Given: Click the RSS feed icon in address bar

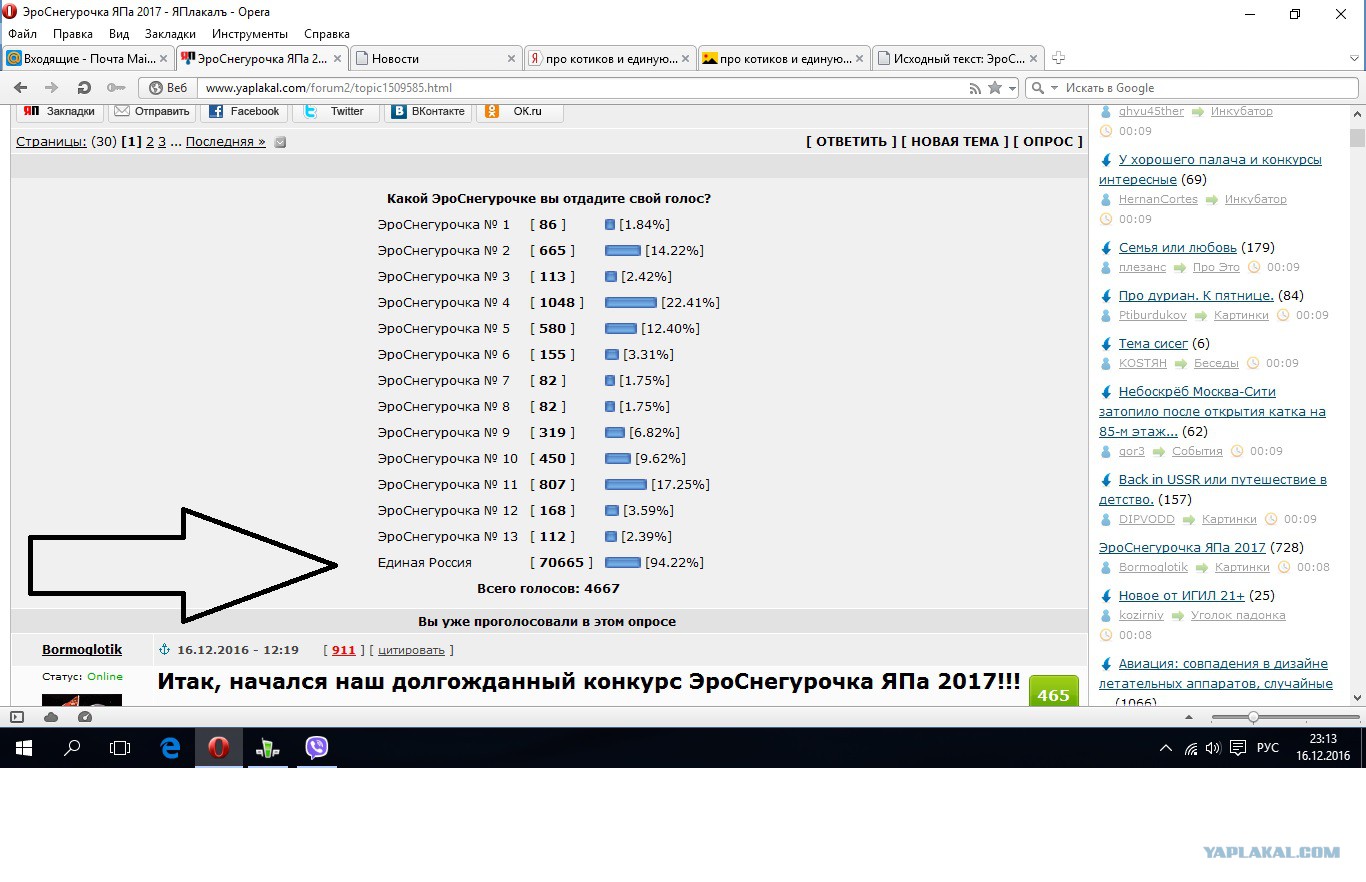Looking at the screenshot, I should click(x=975, y=88).
